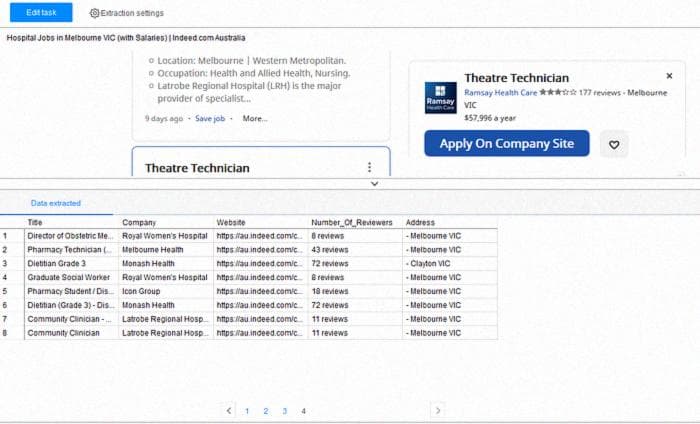Select the - Clayton VIC address cell
This screenshot has height=424, width=700.
450,264
